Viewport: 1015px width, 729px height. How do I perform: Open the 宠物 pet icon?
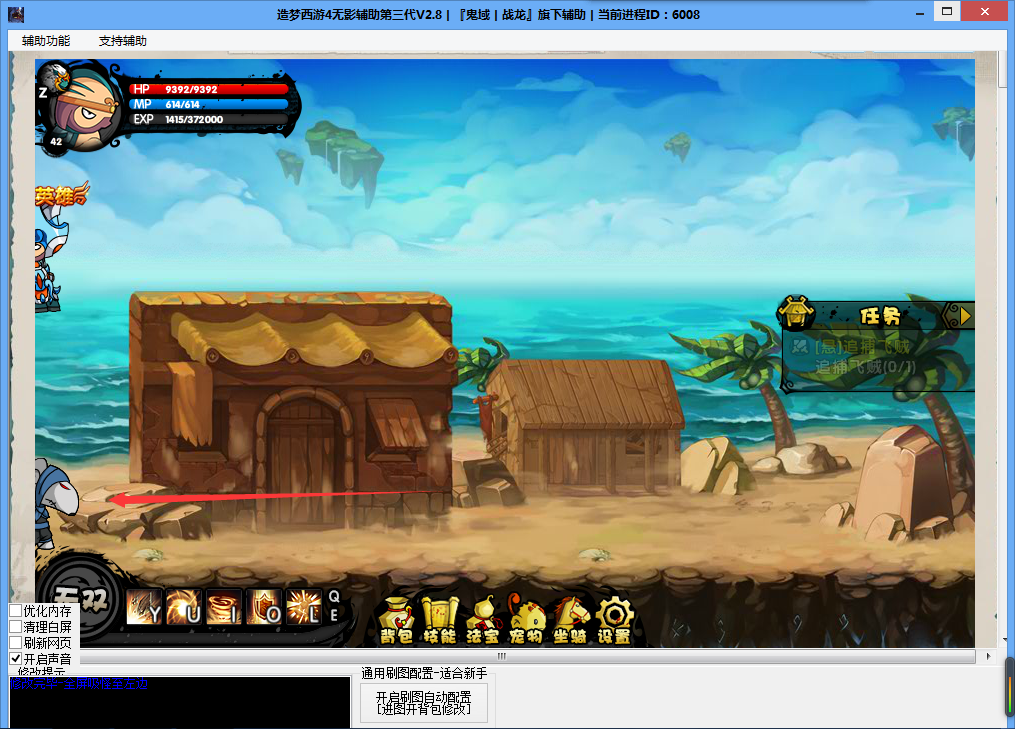pos(526,620)
